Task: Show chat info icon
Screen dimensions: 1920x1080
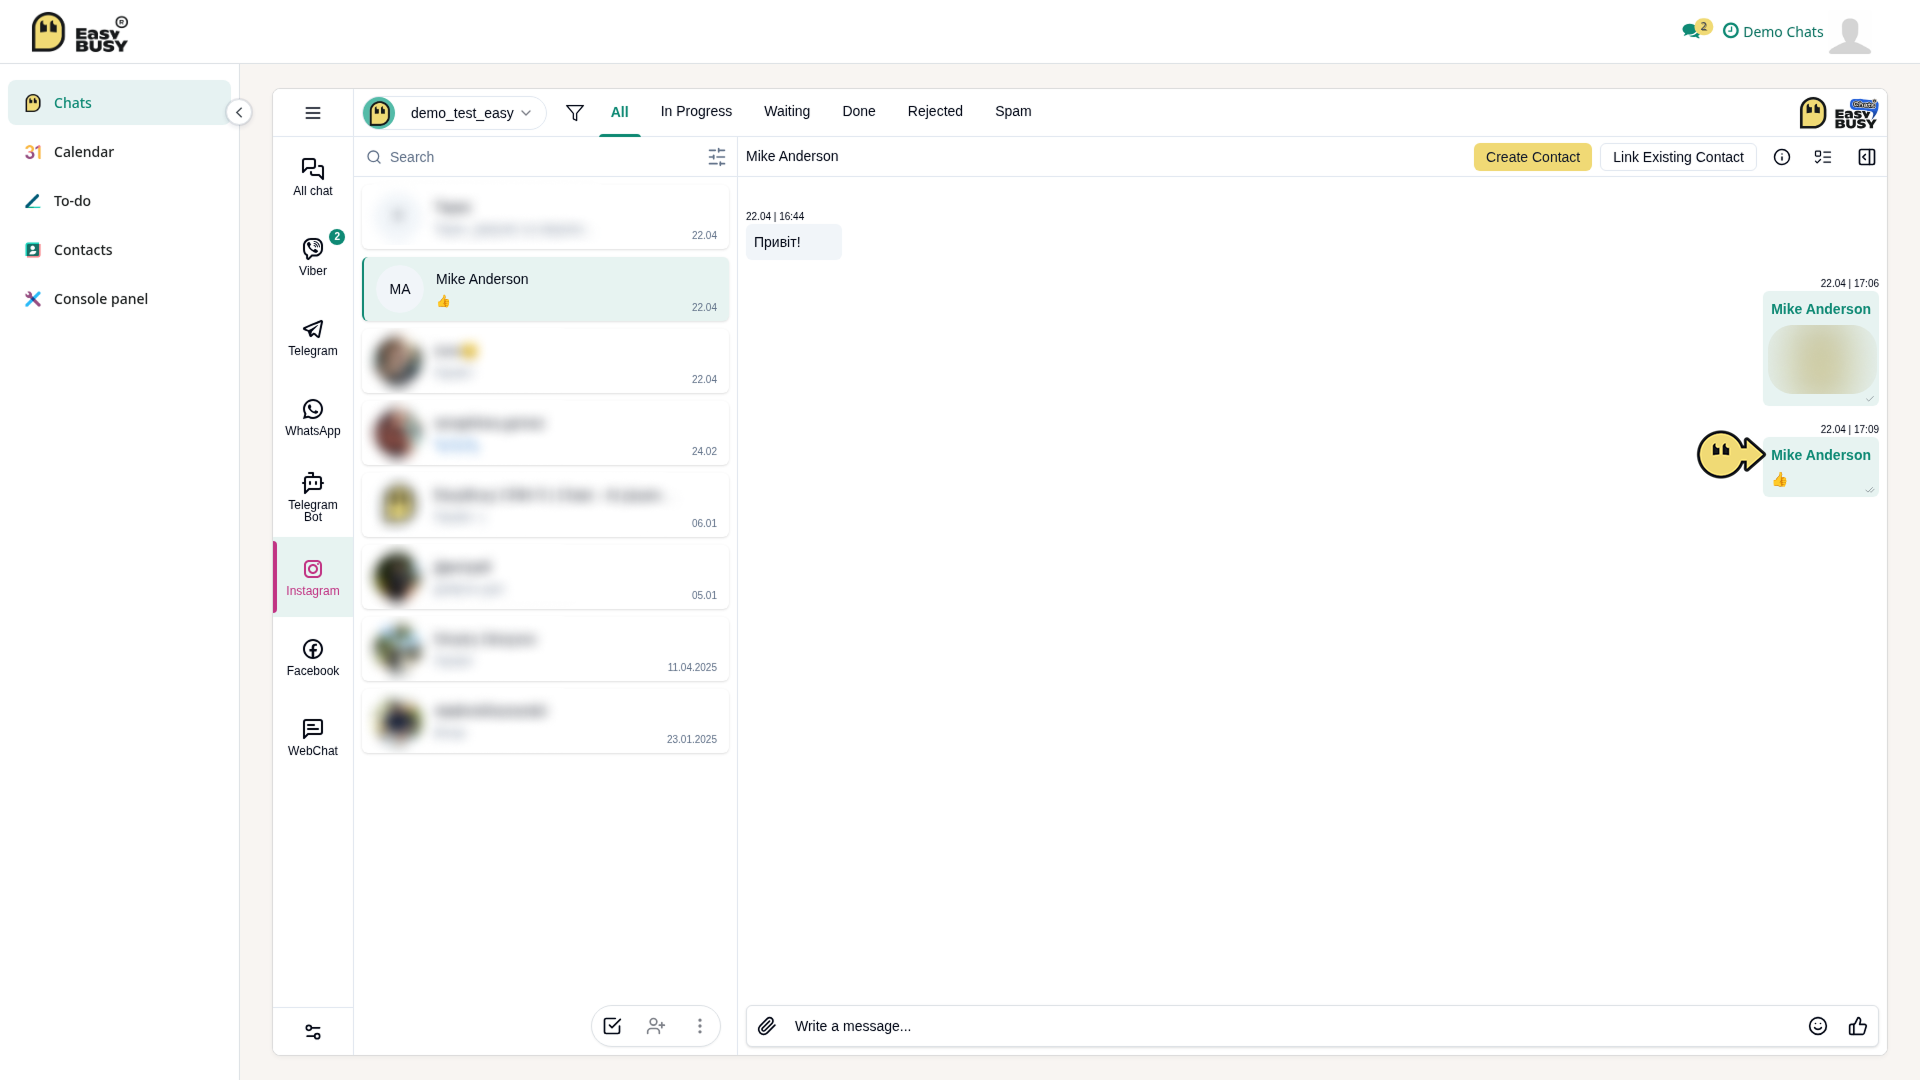Action: pyautogui.click(x=1782, y=157)
